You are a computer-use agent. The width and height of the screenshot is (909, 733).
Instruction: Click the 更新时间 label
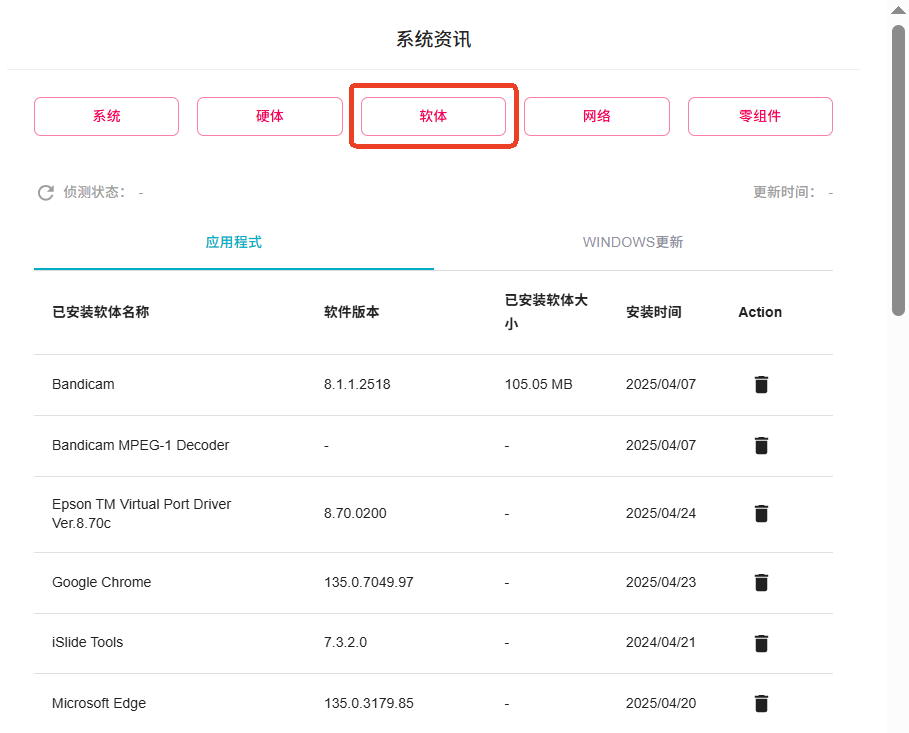click(x=784, y=192)
